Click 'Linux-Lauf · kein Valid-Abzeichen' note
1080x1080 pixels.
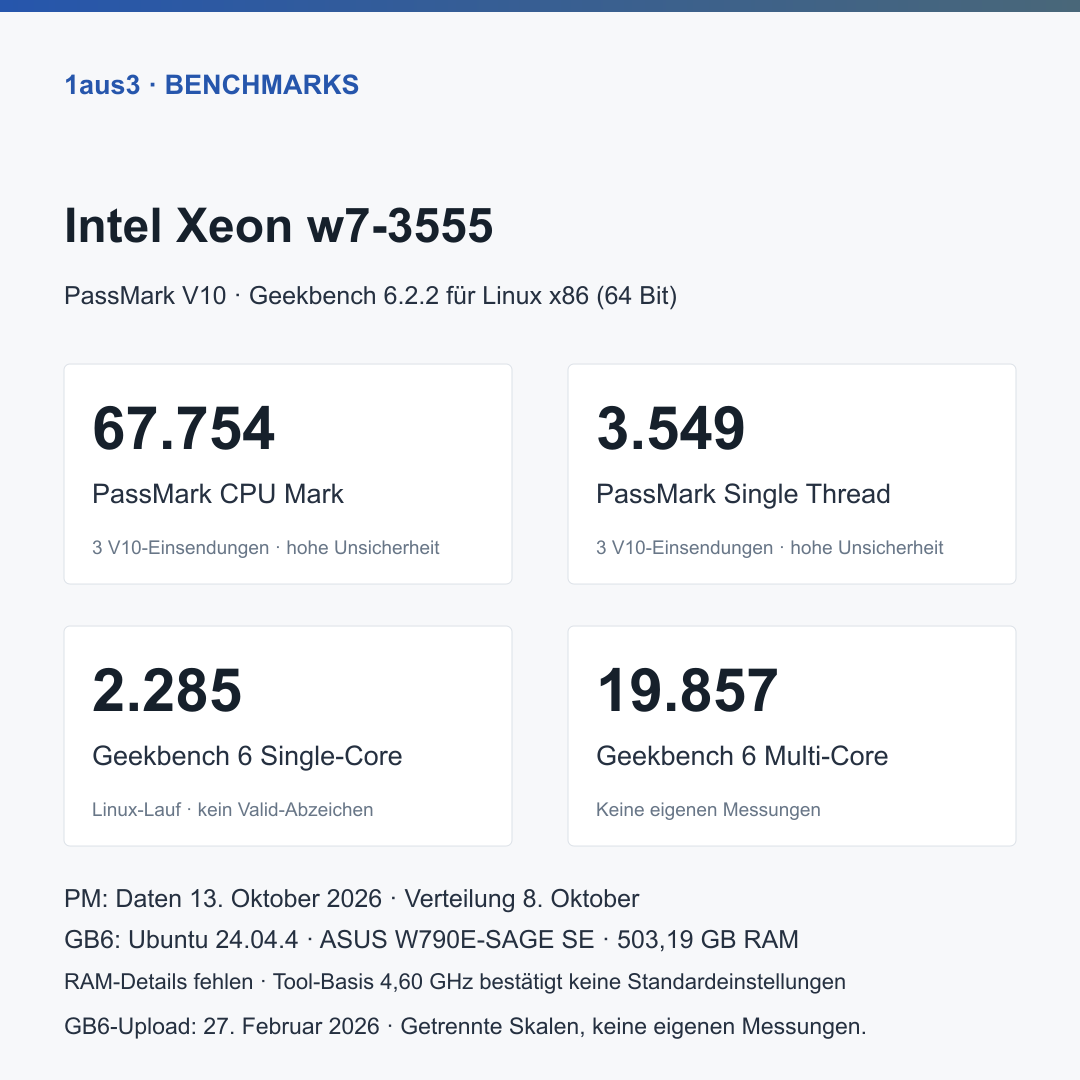(233, 809)
